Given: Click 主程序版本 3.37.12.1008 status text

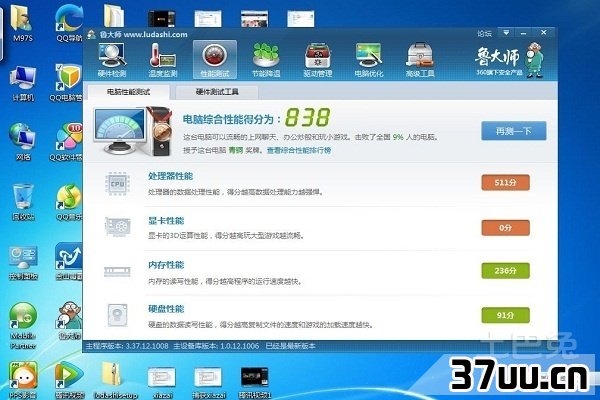Looking at the screenshot, I should (127, 346).
